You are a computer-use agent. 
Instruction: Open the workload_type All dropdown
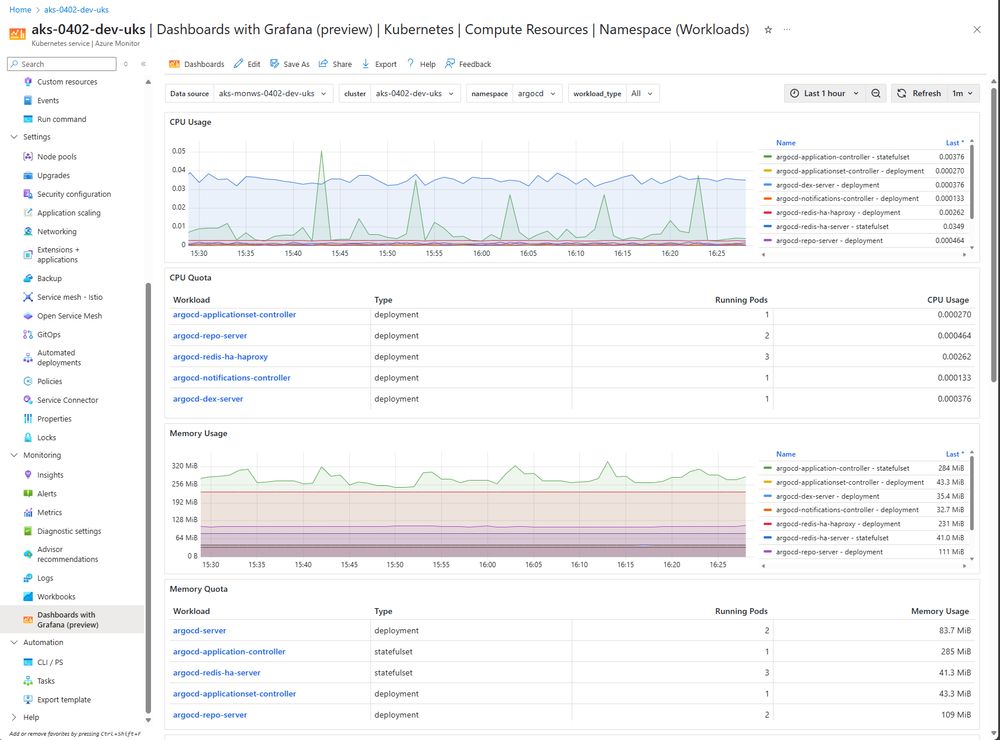(x=642, y=93)
